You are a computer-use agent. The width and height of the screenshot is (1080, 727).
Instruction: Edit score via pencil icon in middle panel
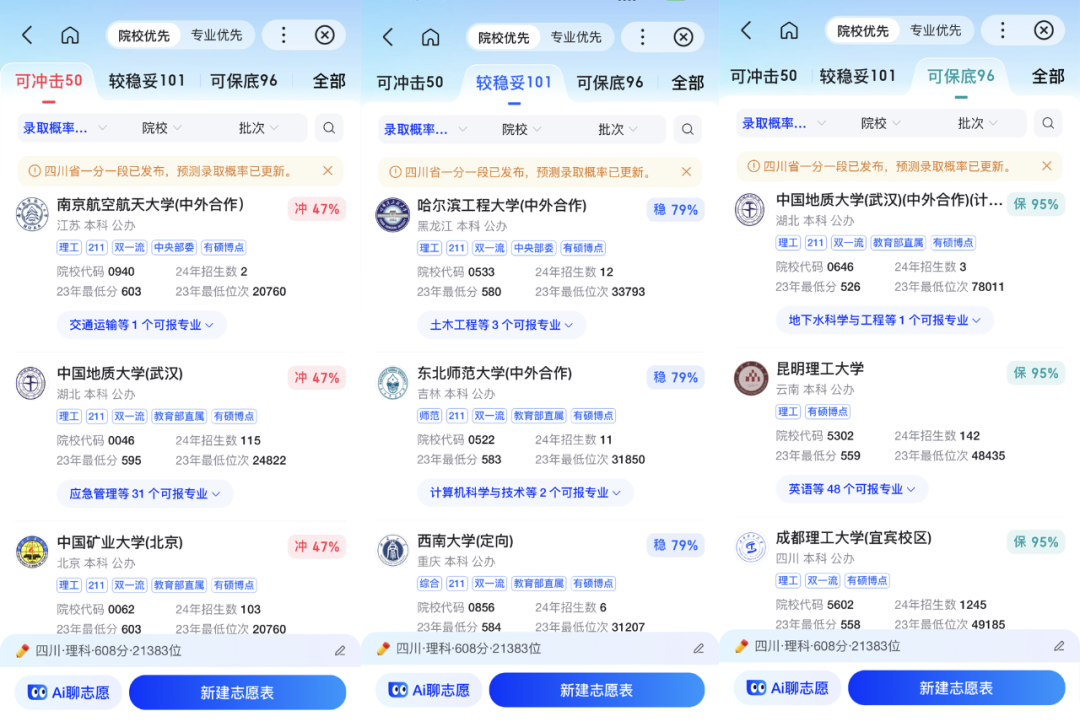click(x=698, y=648)
